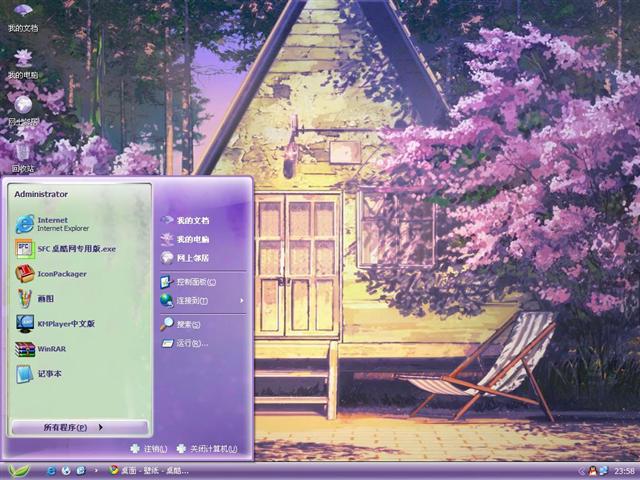Click the network tray icon
640x480 pixels.
tap(603, 471)
